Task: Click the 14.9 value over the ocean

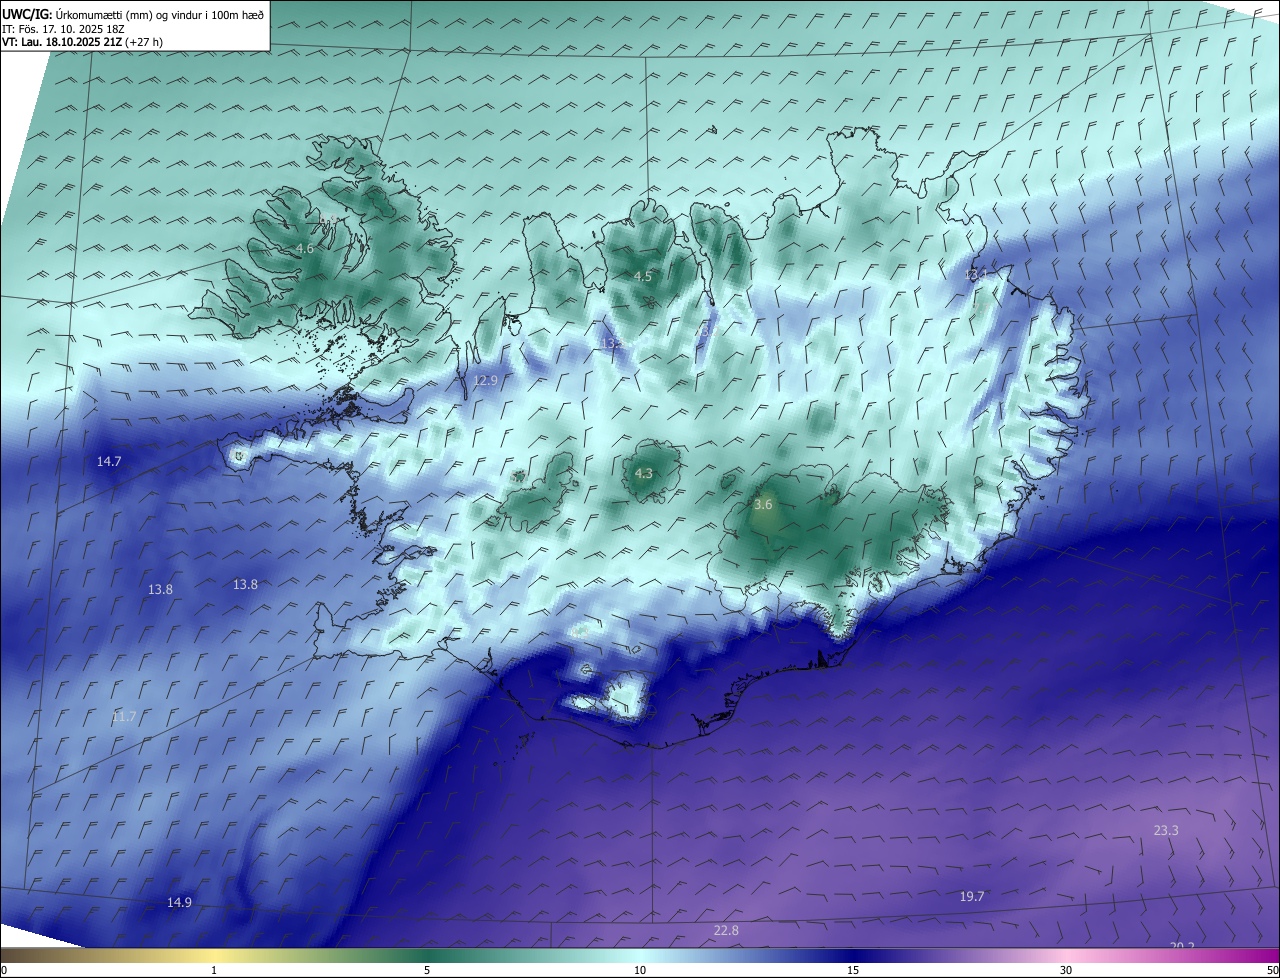Action: [x=179, y=902]
